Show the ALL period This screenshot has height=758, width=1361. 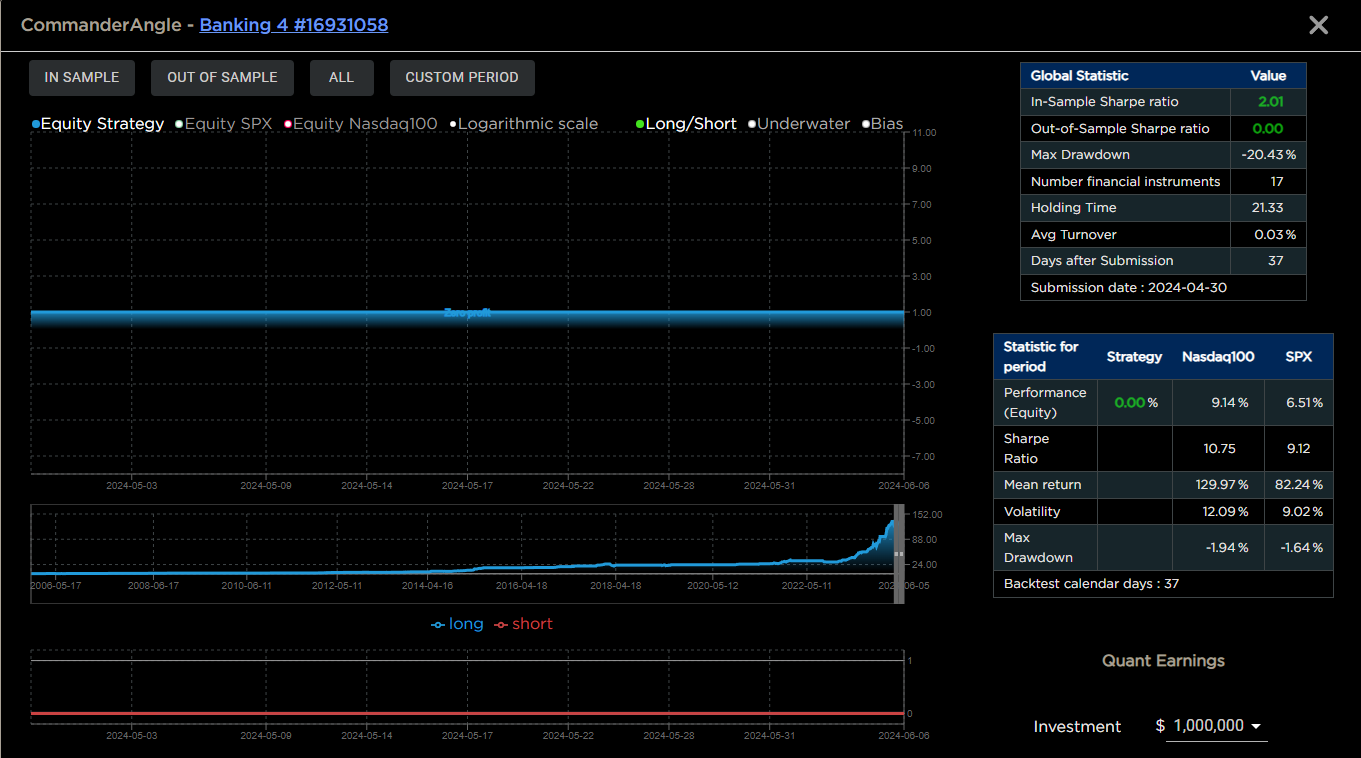[x=341, y=77]
